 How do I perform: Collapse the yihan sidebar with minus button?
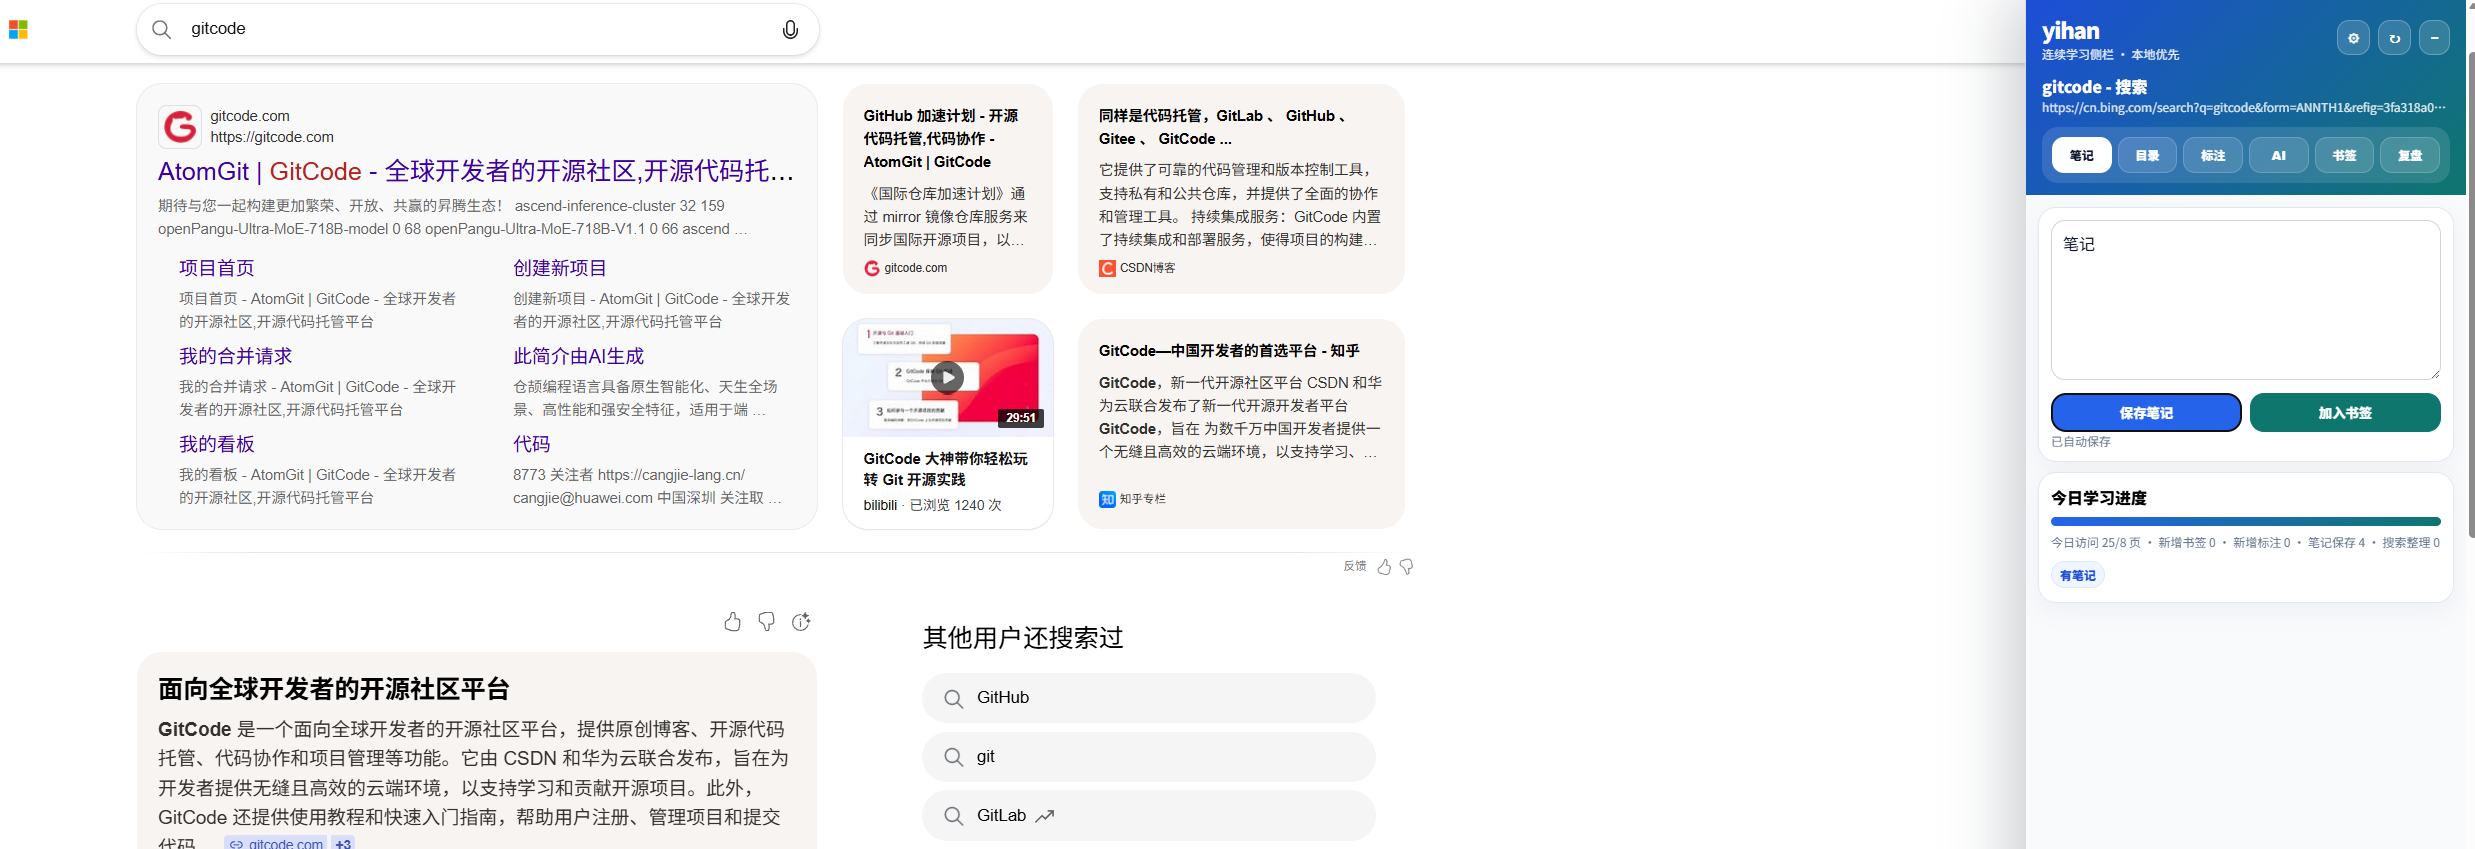point(2434,38)
